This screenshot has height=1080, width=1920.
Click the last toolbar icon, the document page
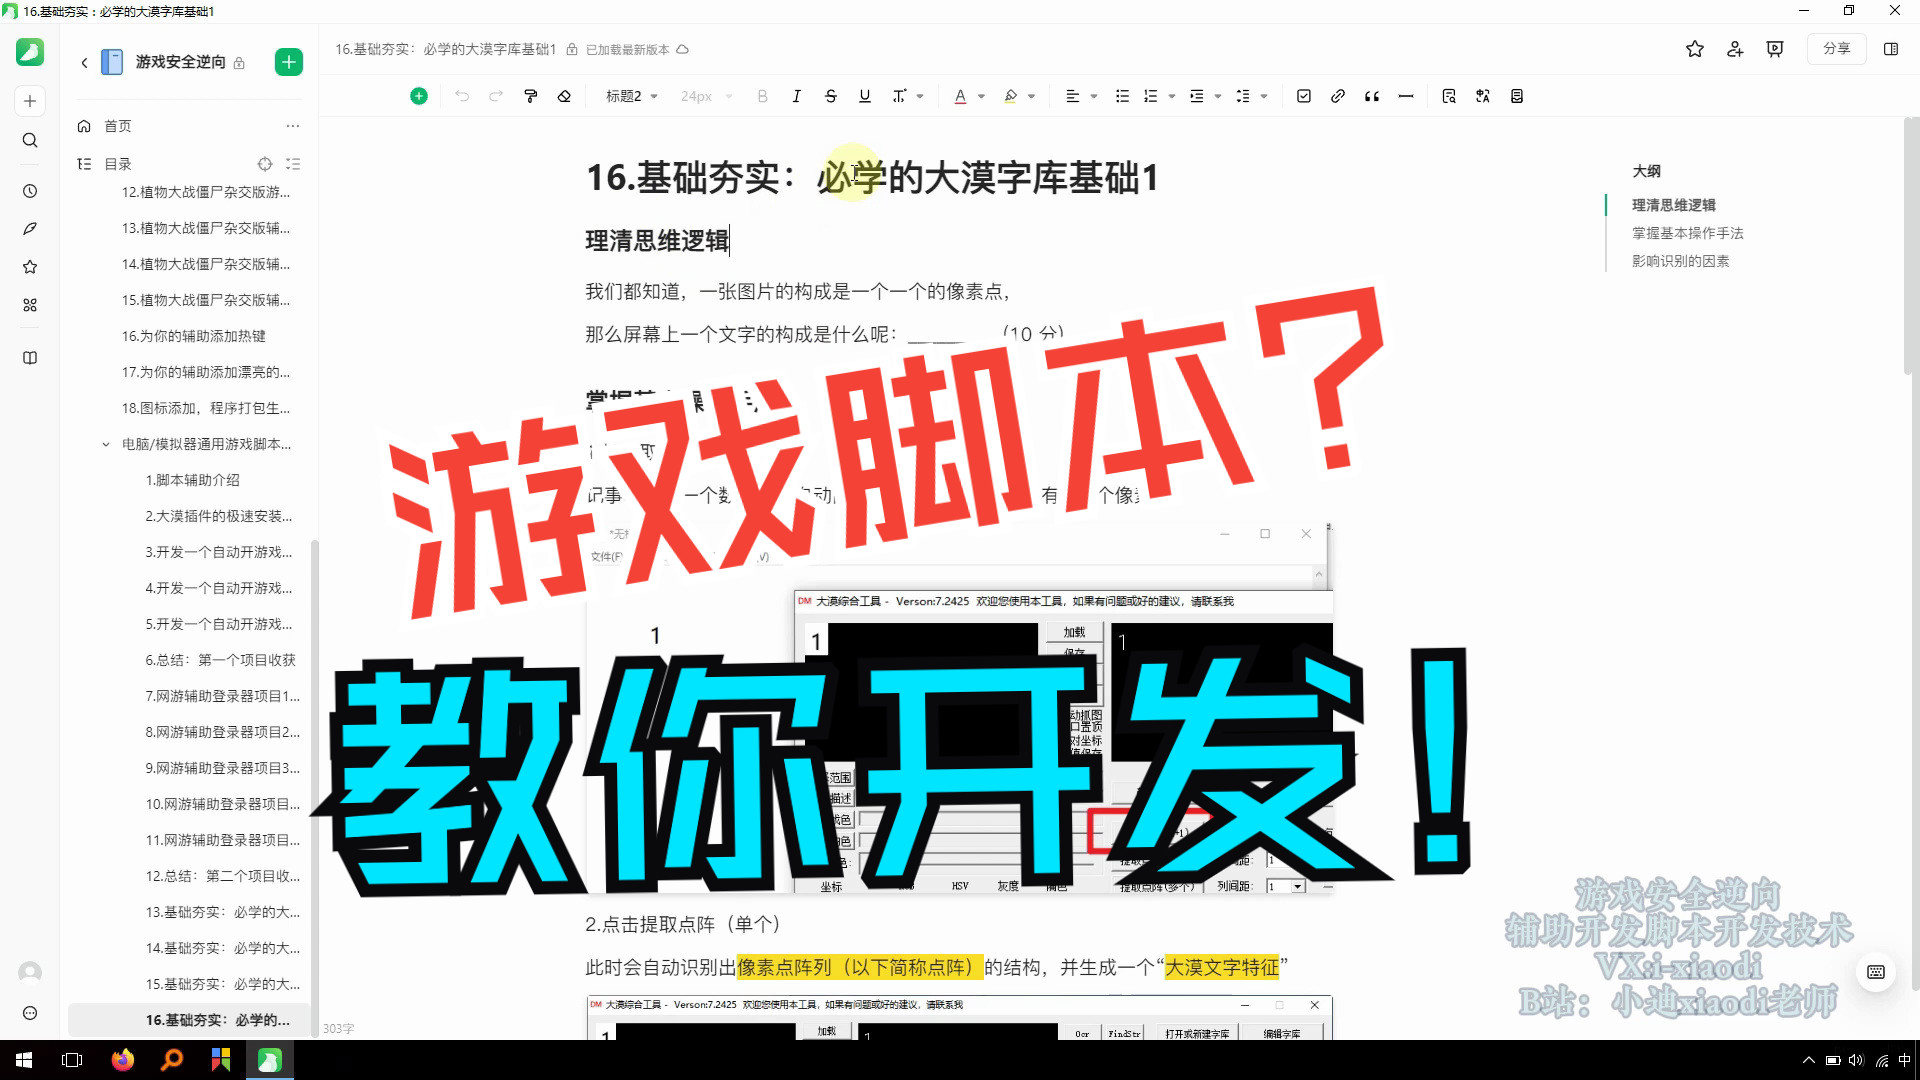pos(1517,96)
